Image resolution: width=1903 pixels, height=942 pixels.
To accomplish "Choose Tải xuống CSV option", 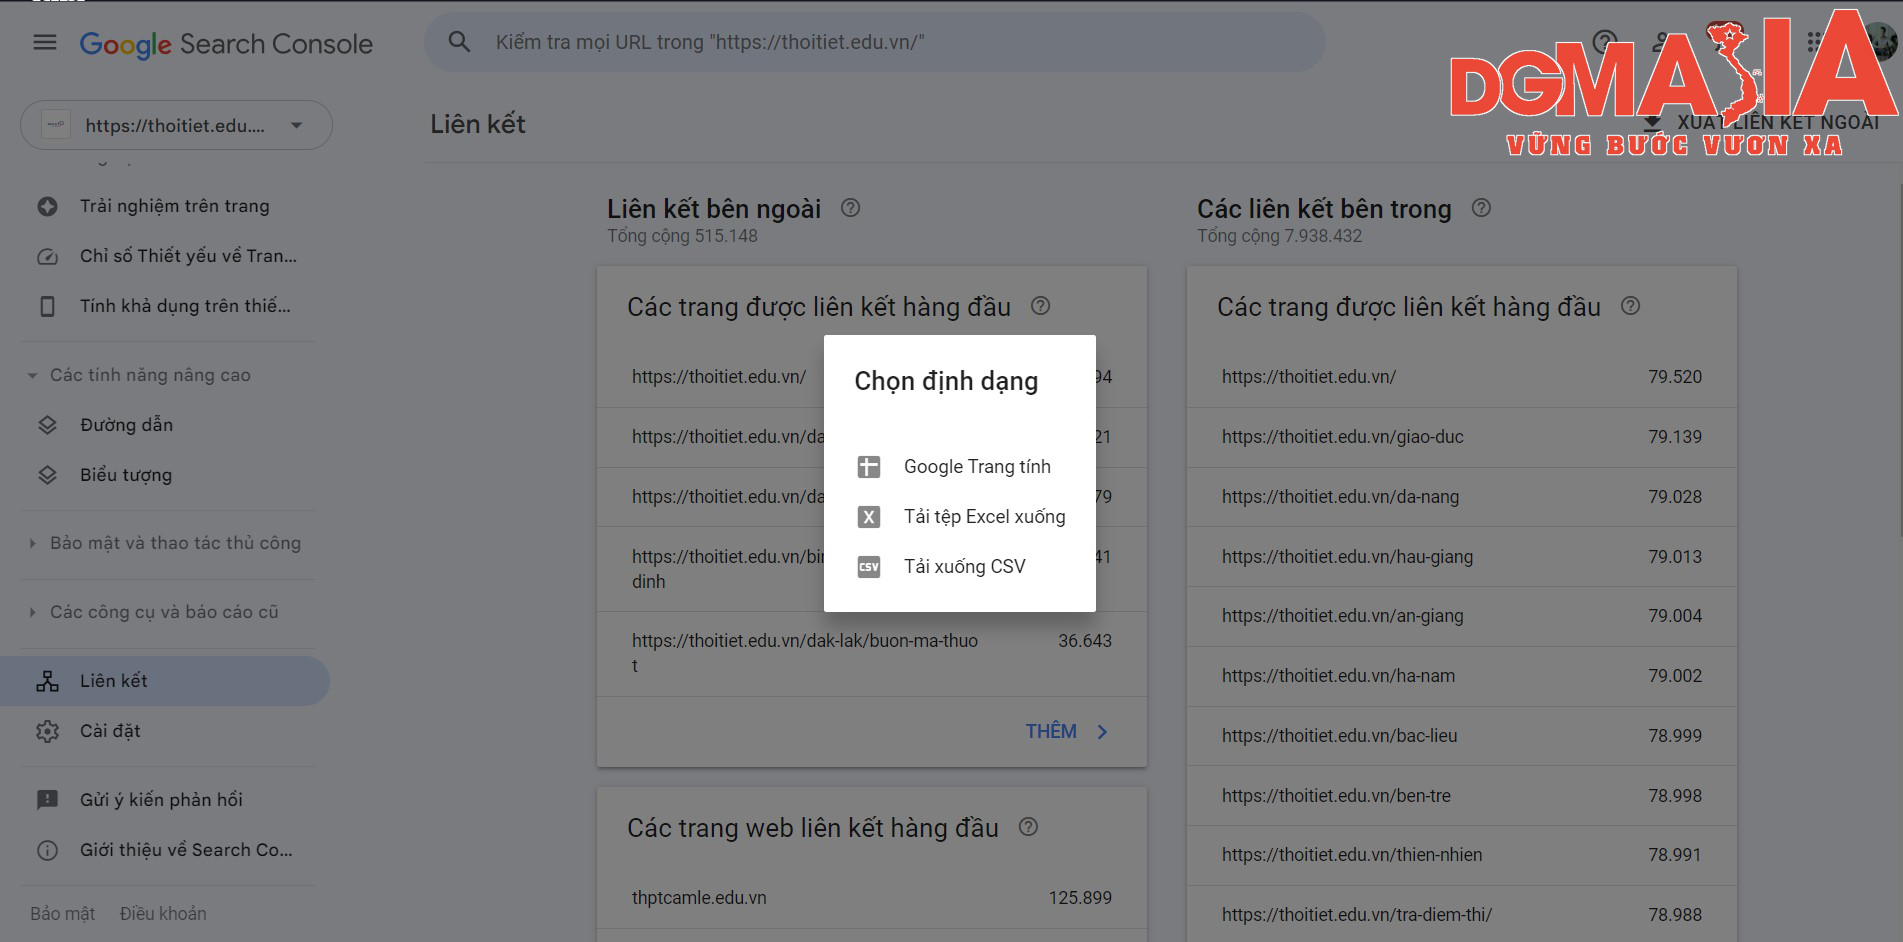I will [x=960, y=567].
